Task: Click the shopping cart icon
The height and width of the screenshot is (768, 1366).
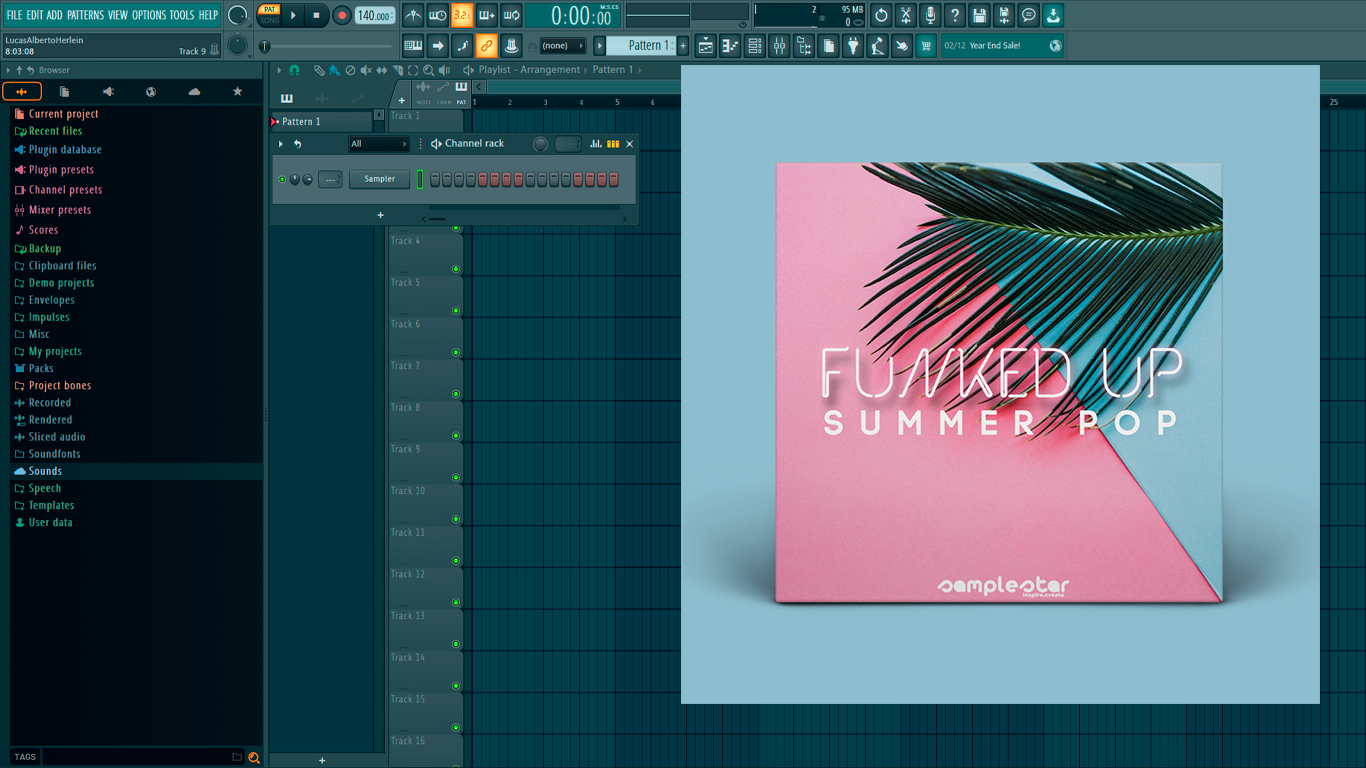Action: 926,45
